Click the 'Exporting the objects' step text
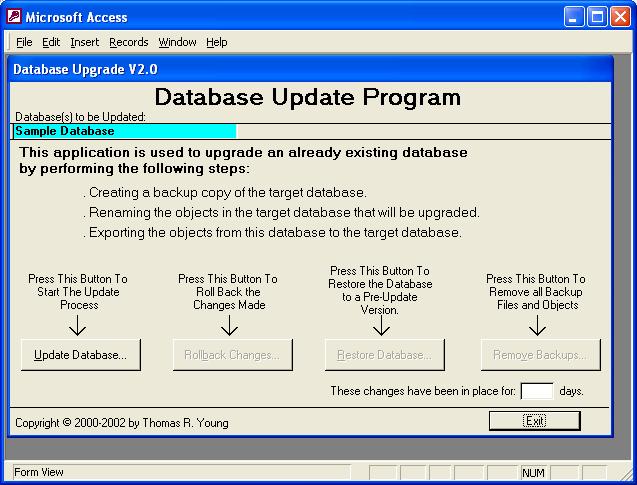The image size is (637, 485). [272, 232]
